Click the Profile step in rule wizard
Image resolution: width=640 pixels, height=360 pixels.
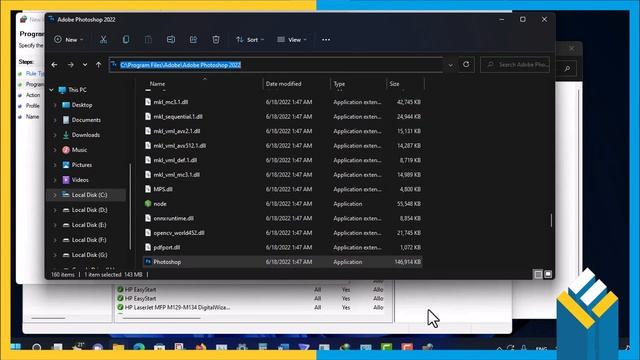click(x=33, y=106)
